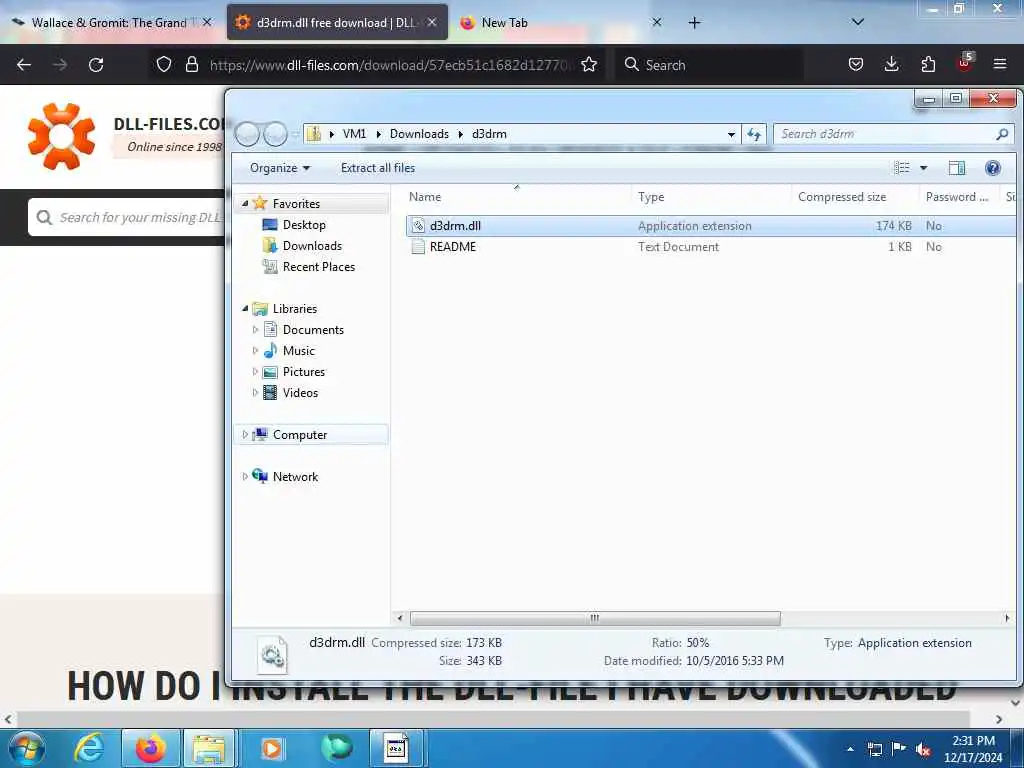1024x768 pixels.
Task: Refresh the Explorer folder view
Action: 754,134
